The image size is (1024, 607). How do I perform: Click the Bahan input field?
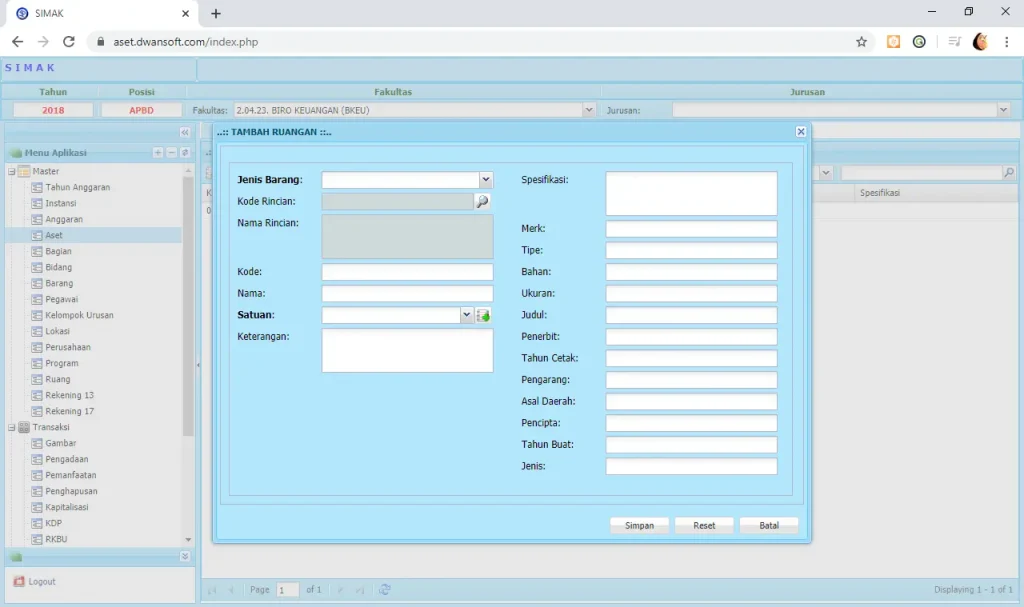(x=692, y=272)
